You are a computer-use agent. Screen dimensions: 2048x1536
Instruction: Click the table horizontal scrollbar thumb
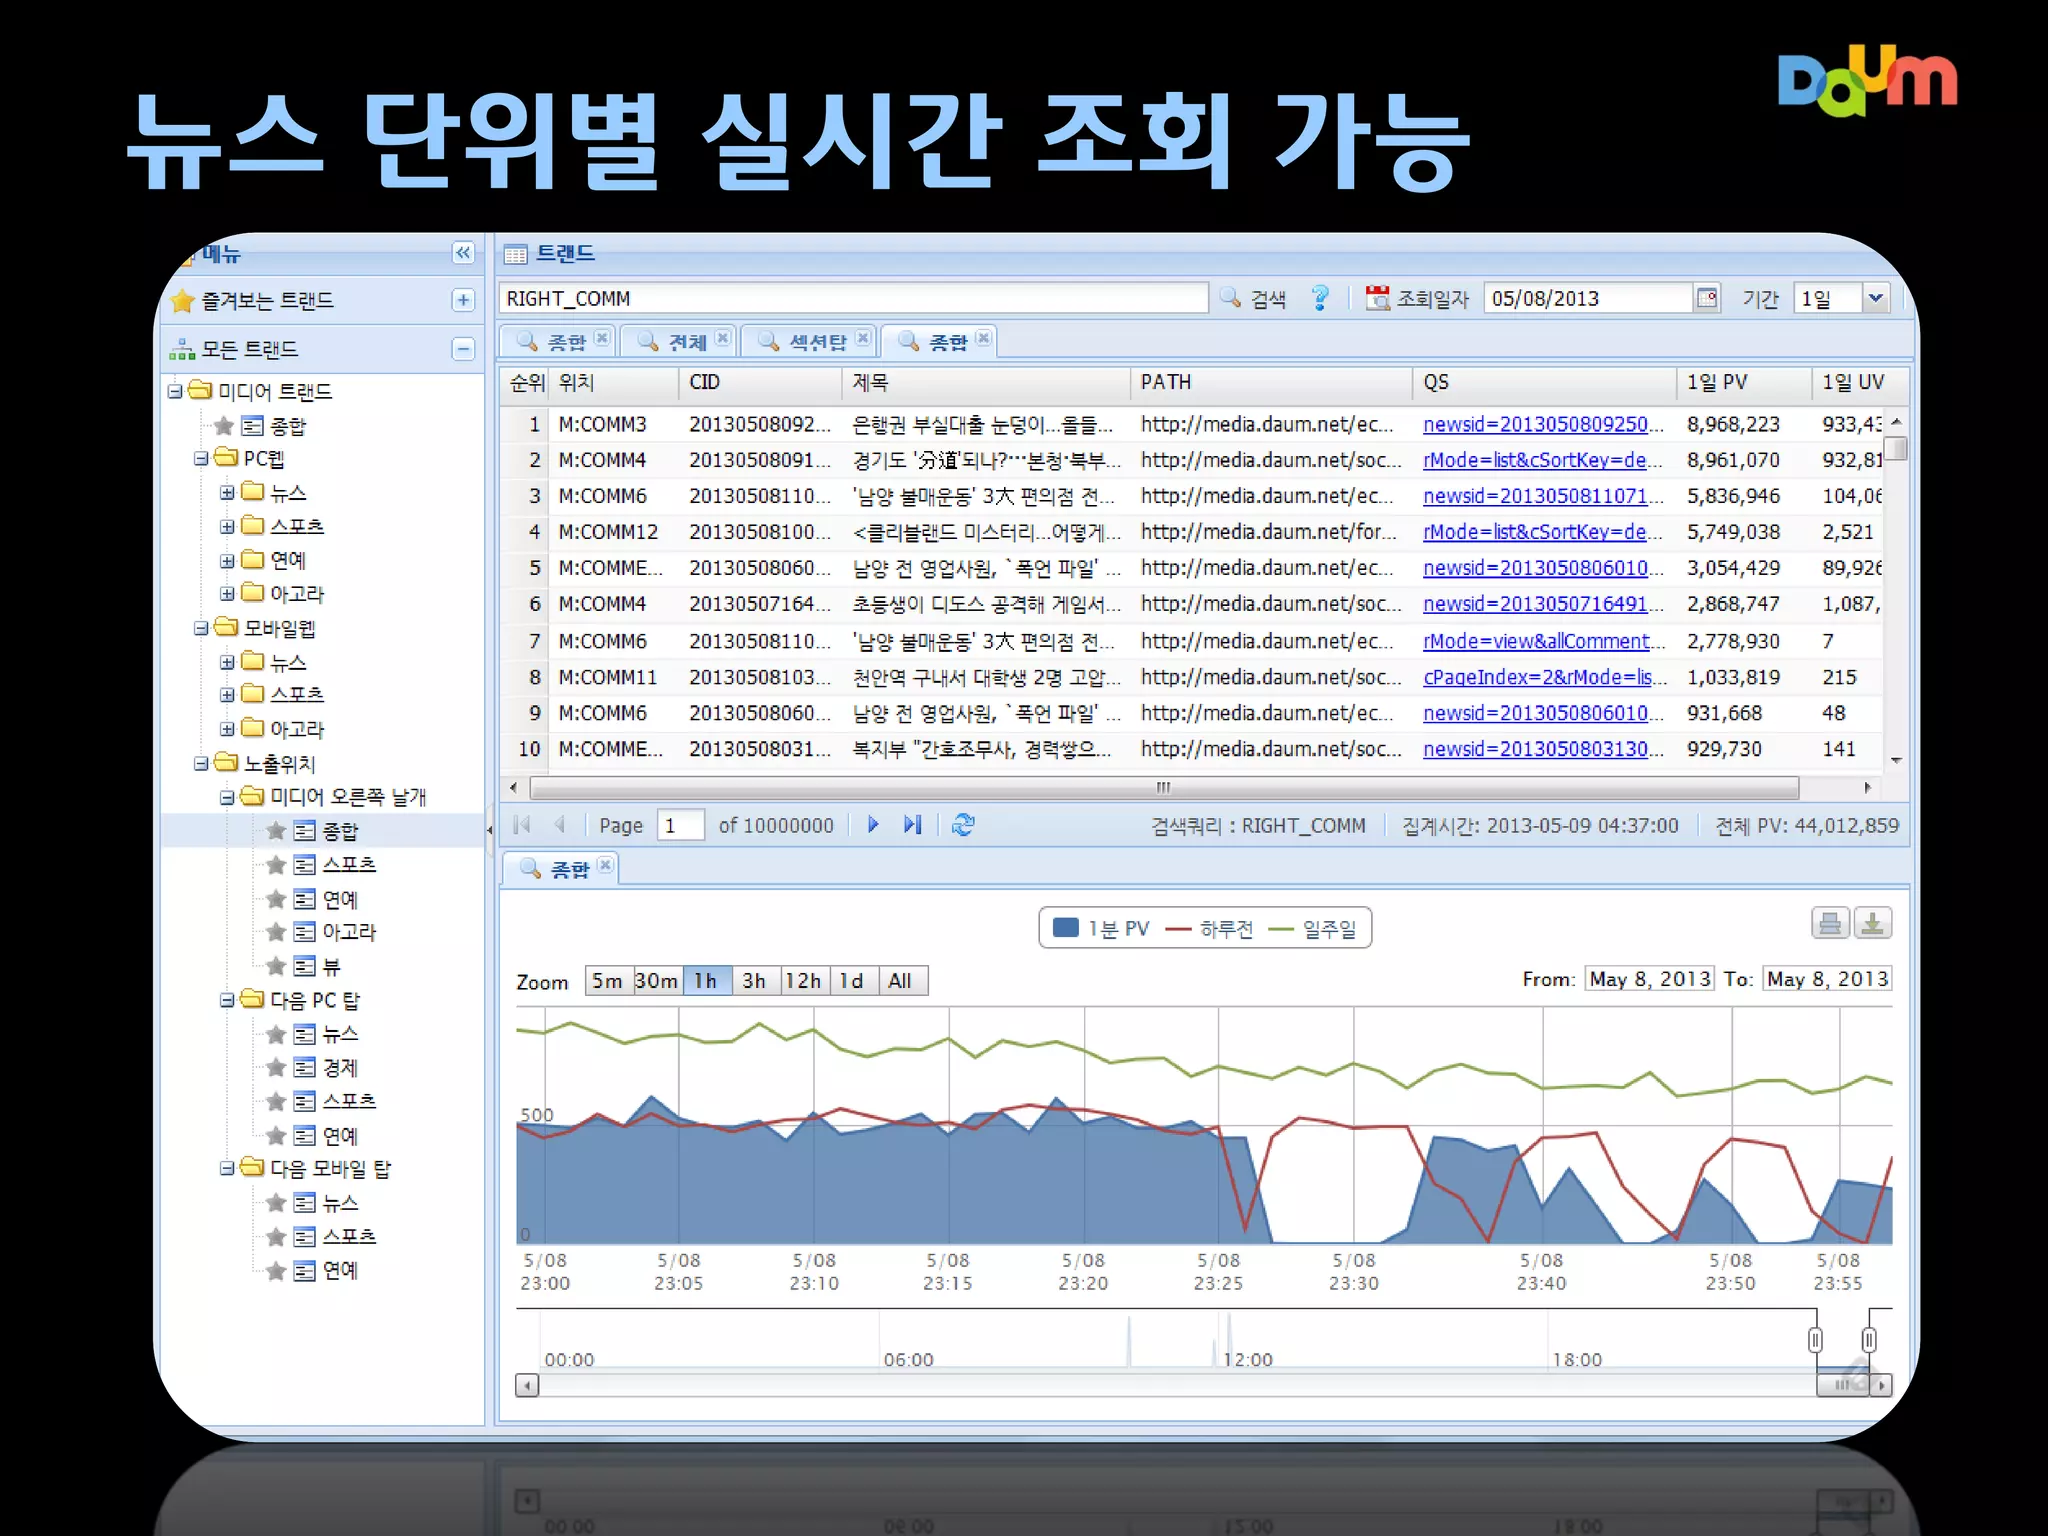tap(1164, 788)
